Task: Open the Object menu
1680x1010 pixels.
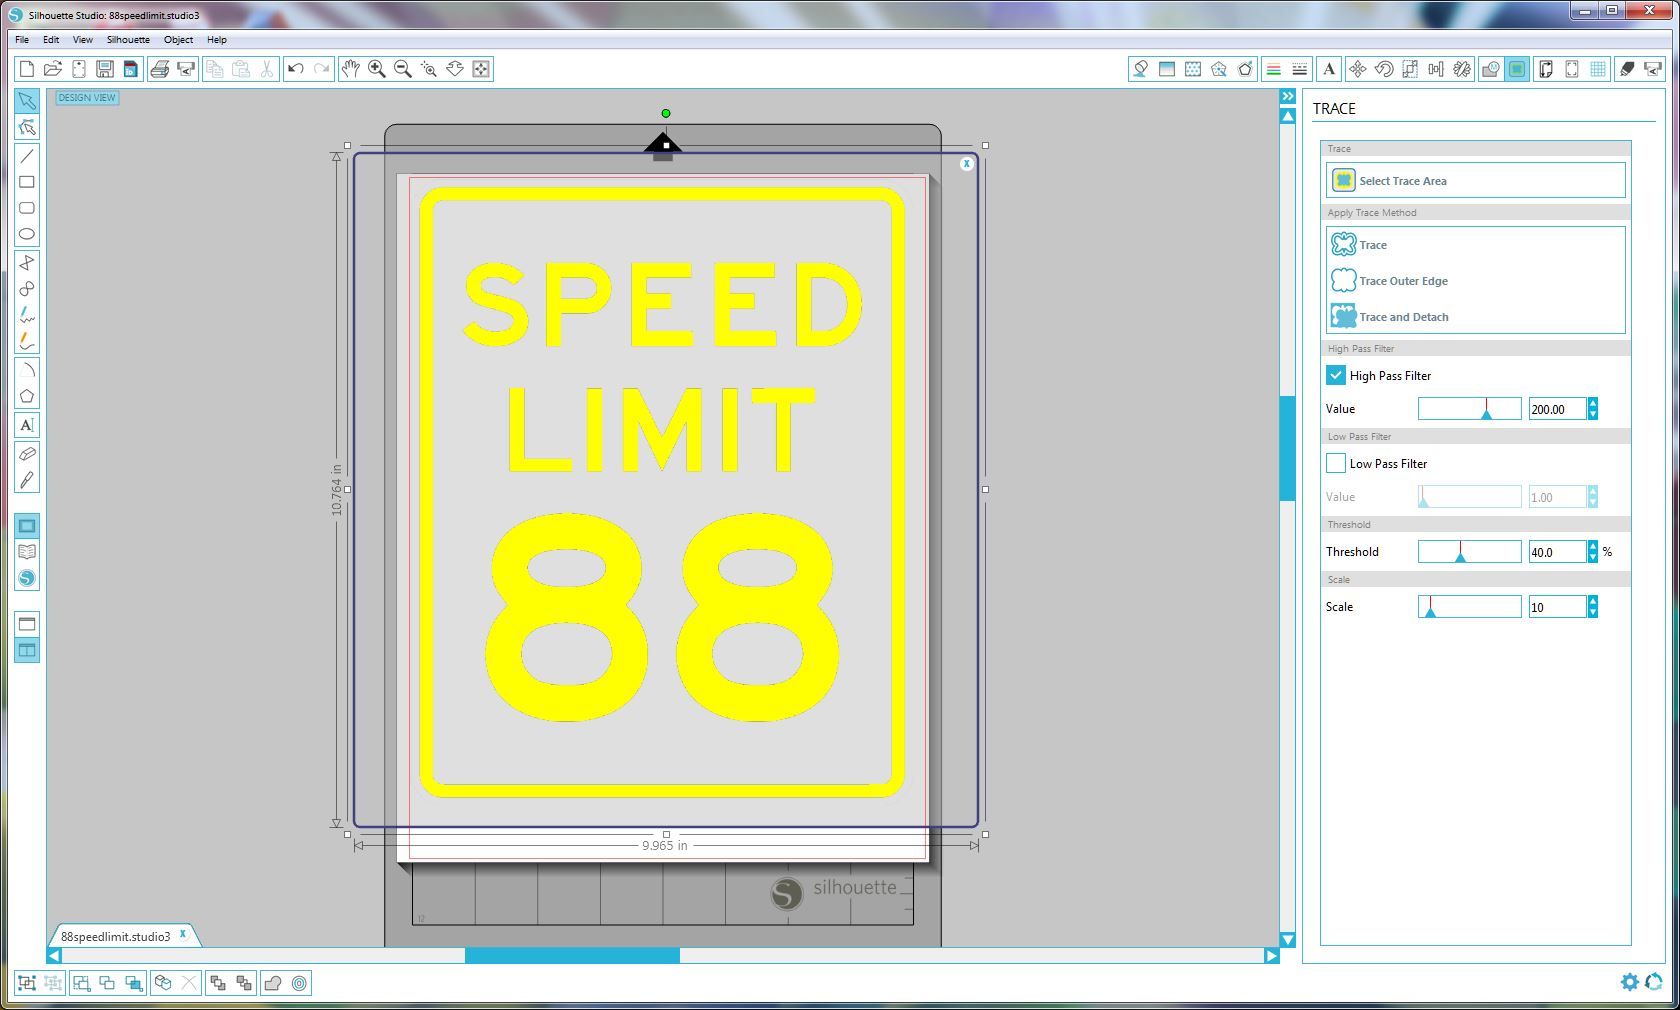Action: point(178,40)
